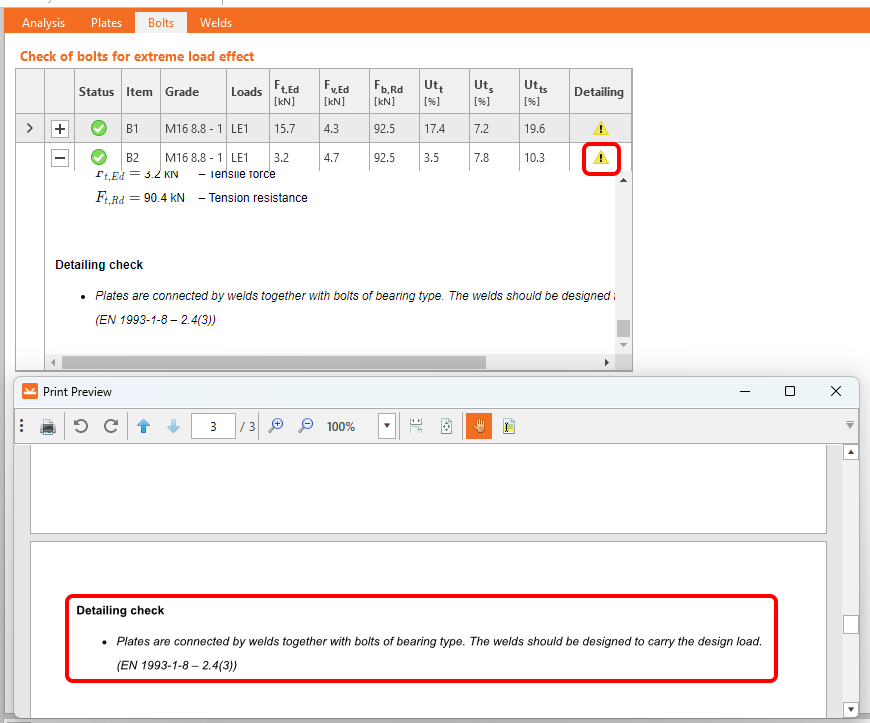Click the warning icon for bolt B2

tap(600, 157)
